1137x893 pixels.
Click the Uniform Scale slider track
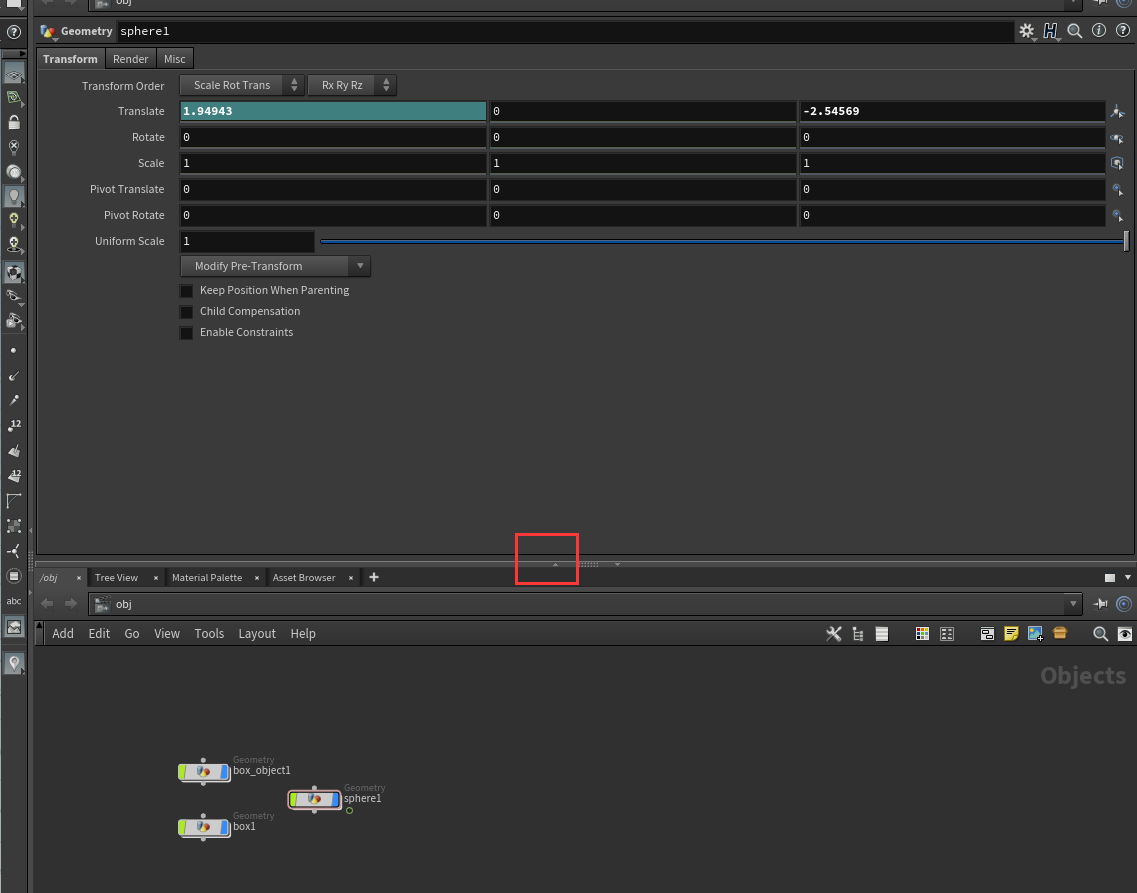[x=722, y=241]
